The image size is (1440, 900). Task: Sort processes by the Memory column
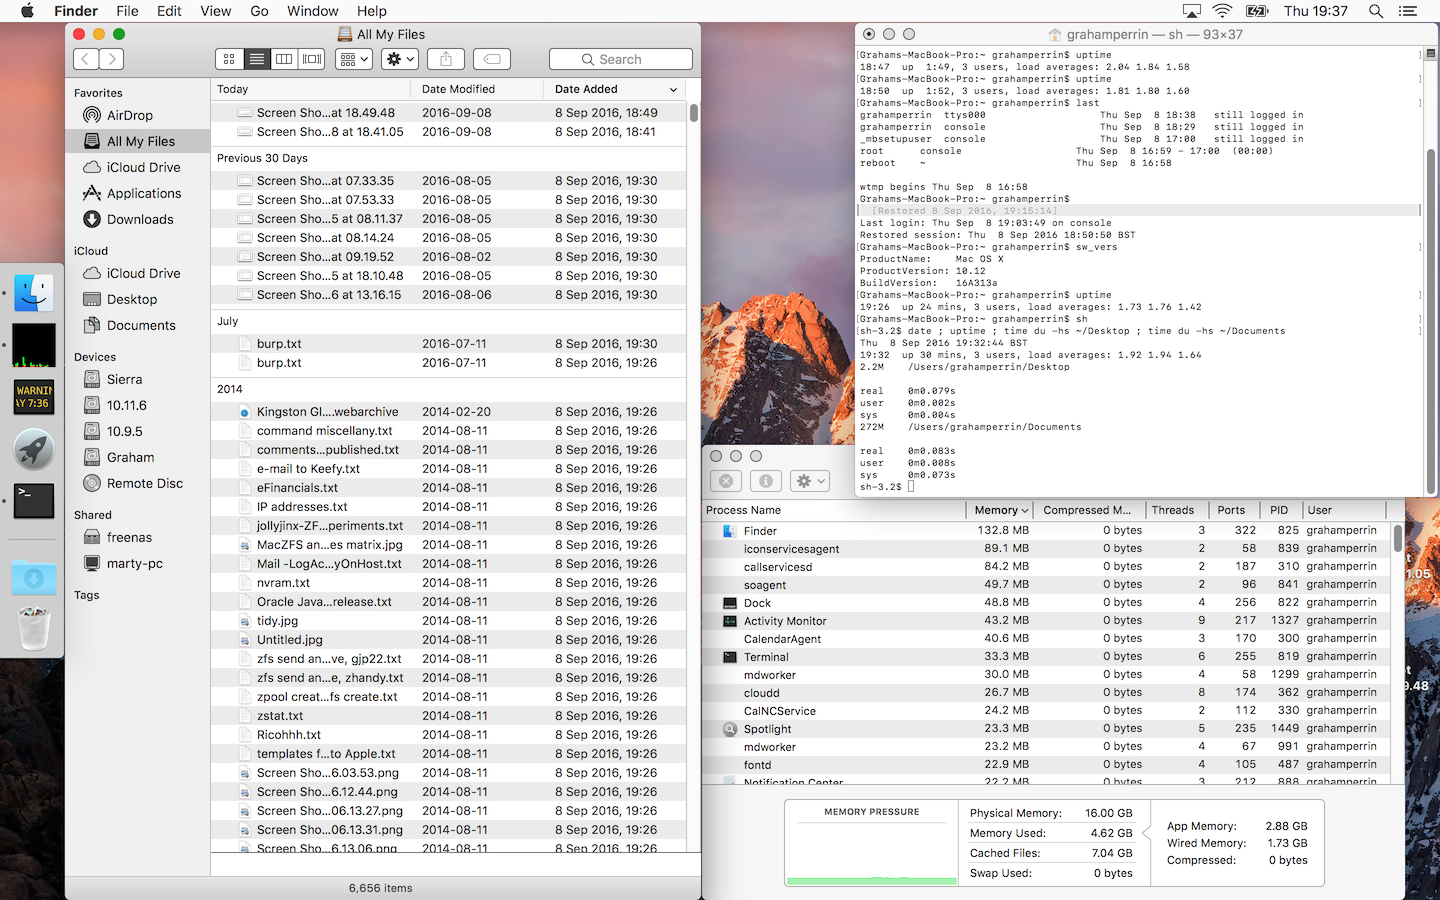pos(1001,510)
